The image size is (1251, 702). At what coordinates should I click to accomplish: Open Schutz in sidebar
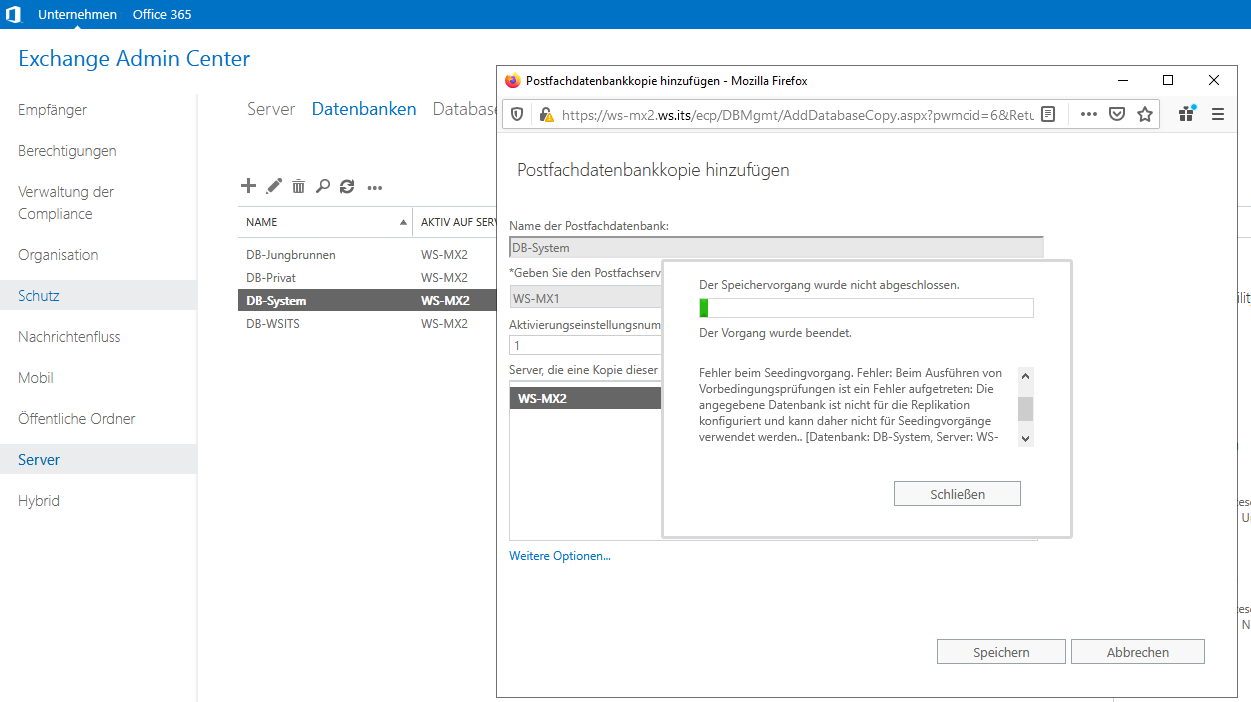(98, 295)
